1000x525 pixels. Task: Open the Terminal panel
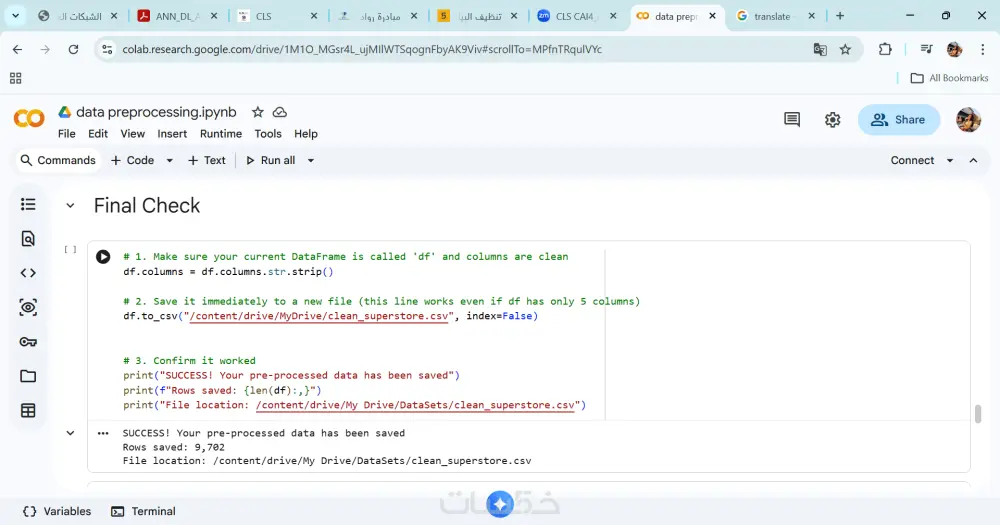[x=143, y=512]
